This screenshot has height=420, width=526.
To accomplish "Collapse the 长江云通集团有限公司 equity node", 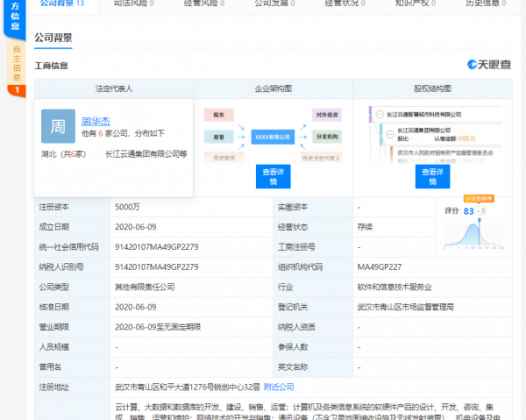I will click(390, 135).
